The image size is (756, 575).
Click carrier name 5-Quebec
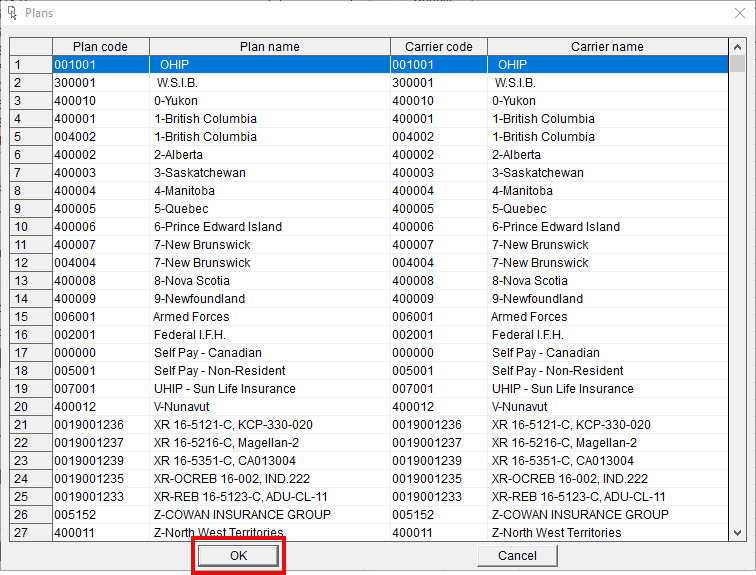(x=608, y=209)
